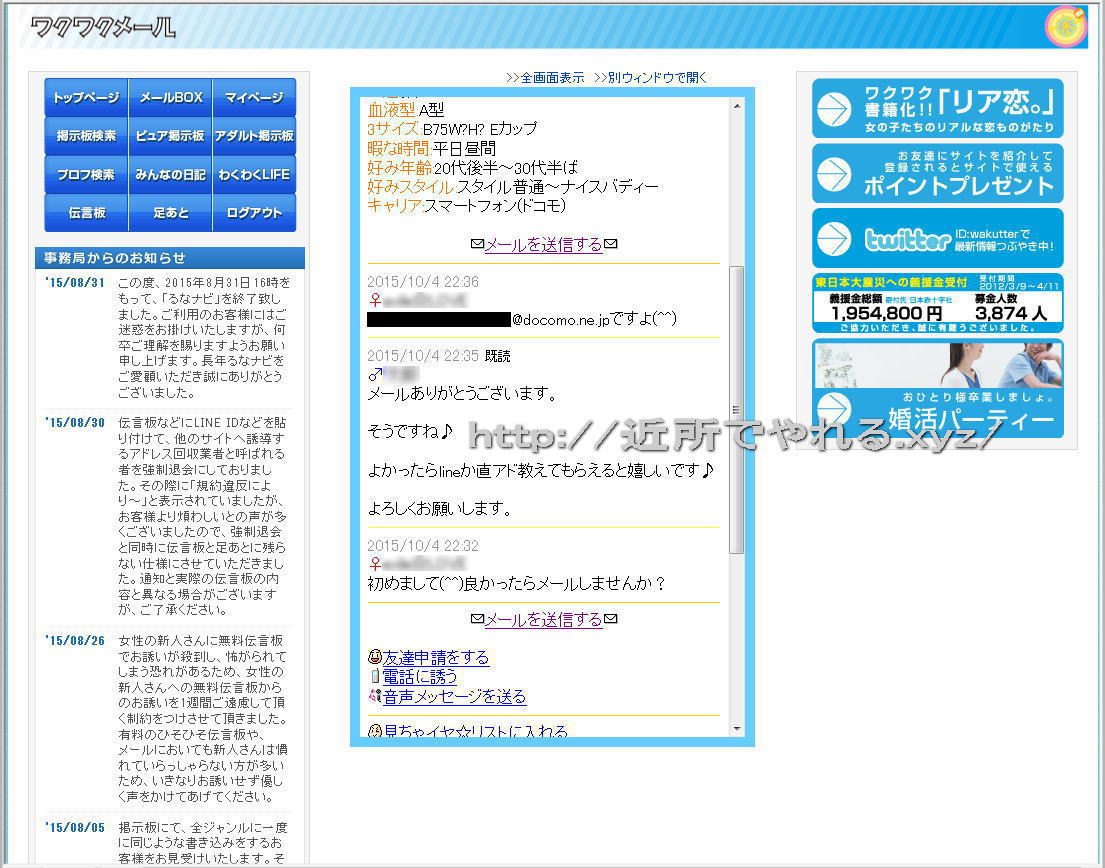Click the scroll-down arrow of message panel
The height and width of the screenshot is (868, 1105).
click(737, 729)
